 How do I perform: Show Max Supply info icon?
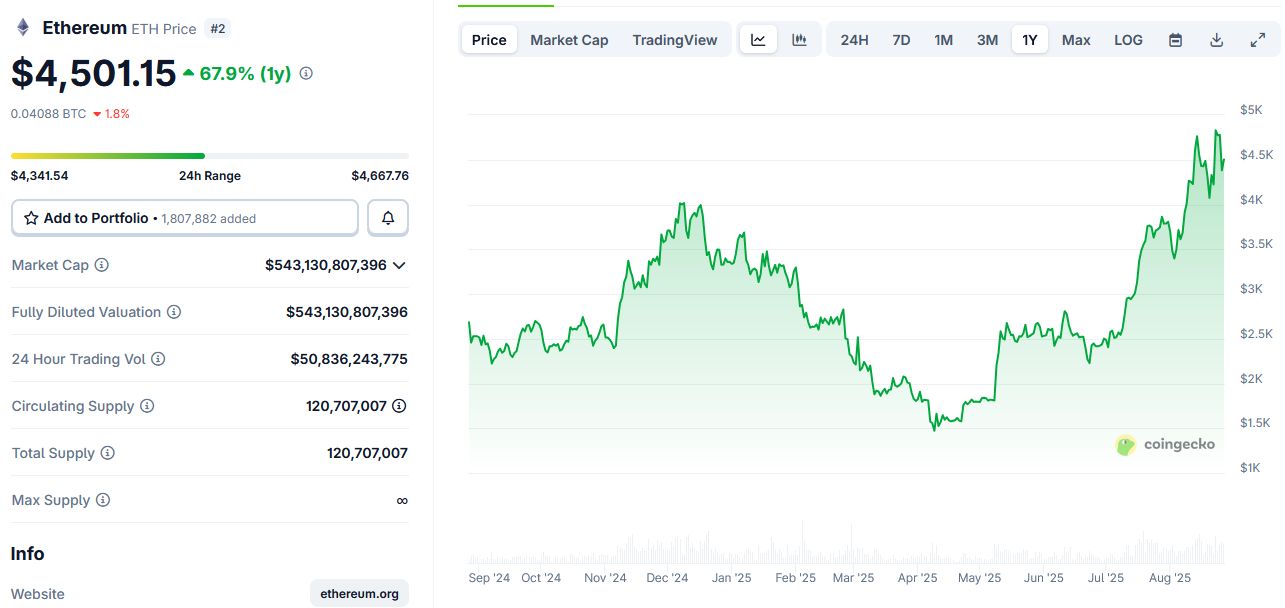click(103, 500)
